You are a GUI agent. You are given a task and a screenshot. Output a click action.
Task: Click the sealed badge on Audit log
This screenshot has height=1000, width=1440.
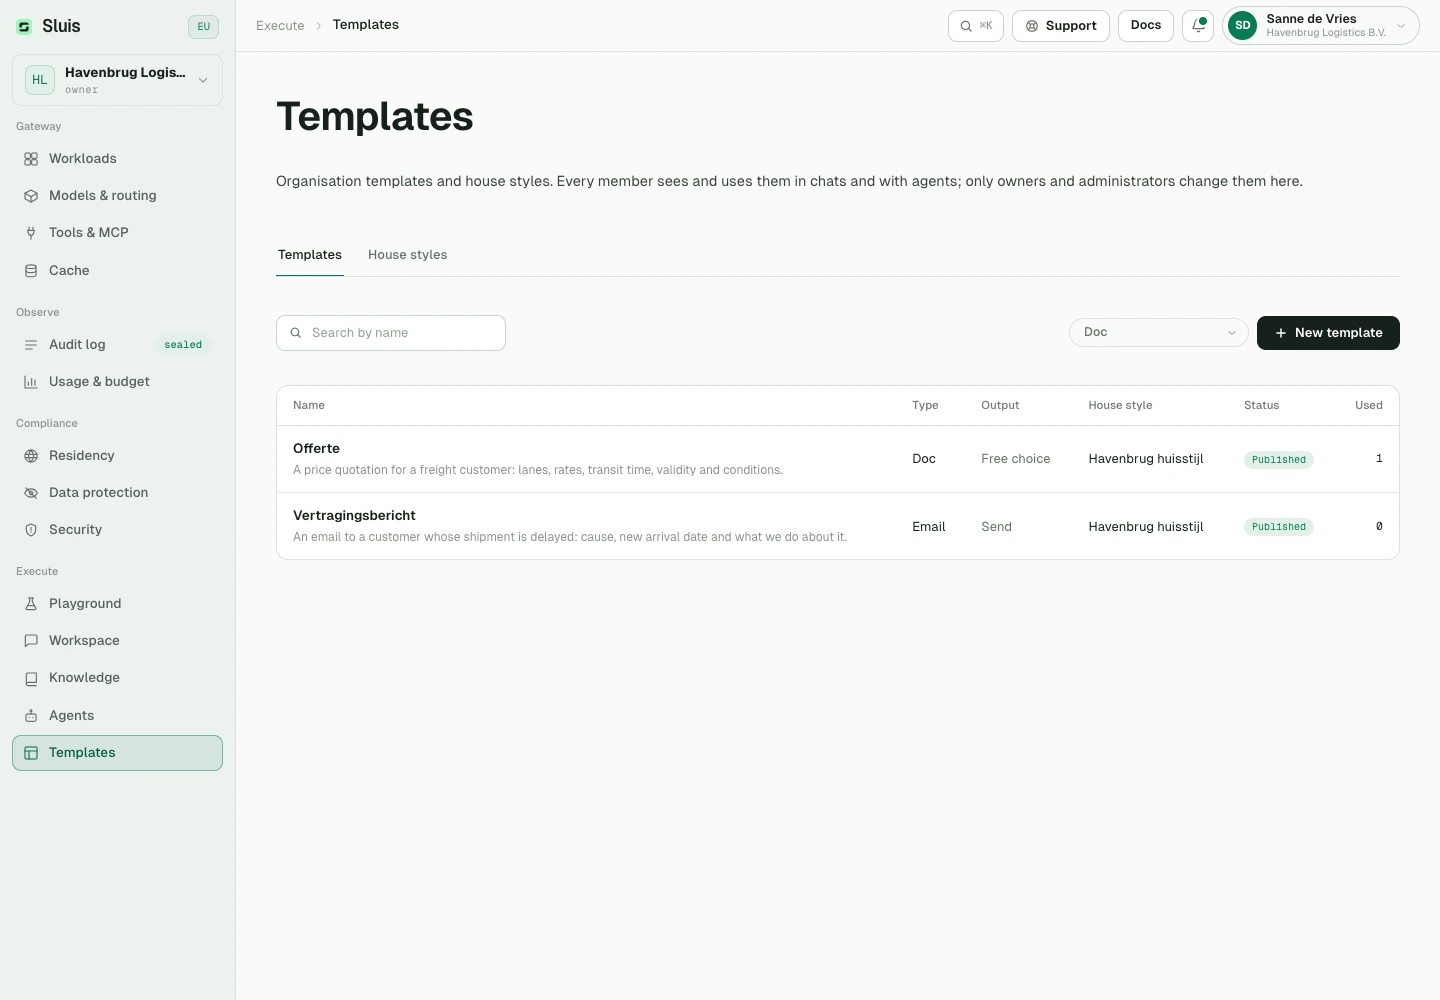(x=183, y=345)
